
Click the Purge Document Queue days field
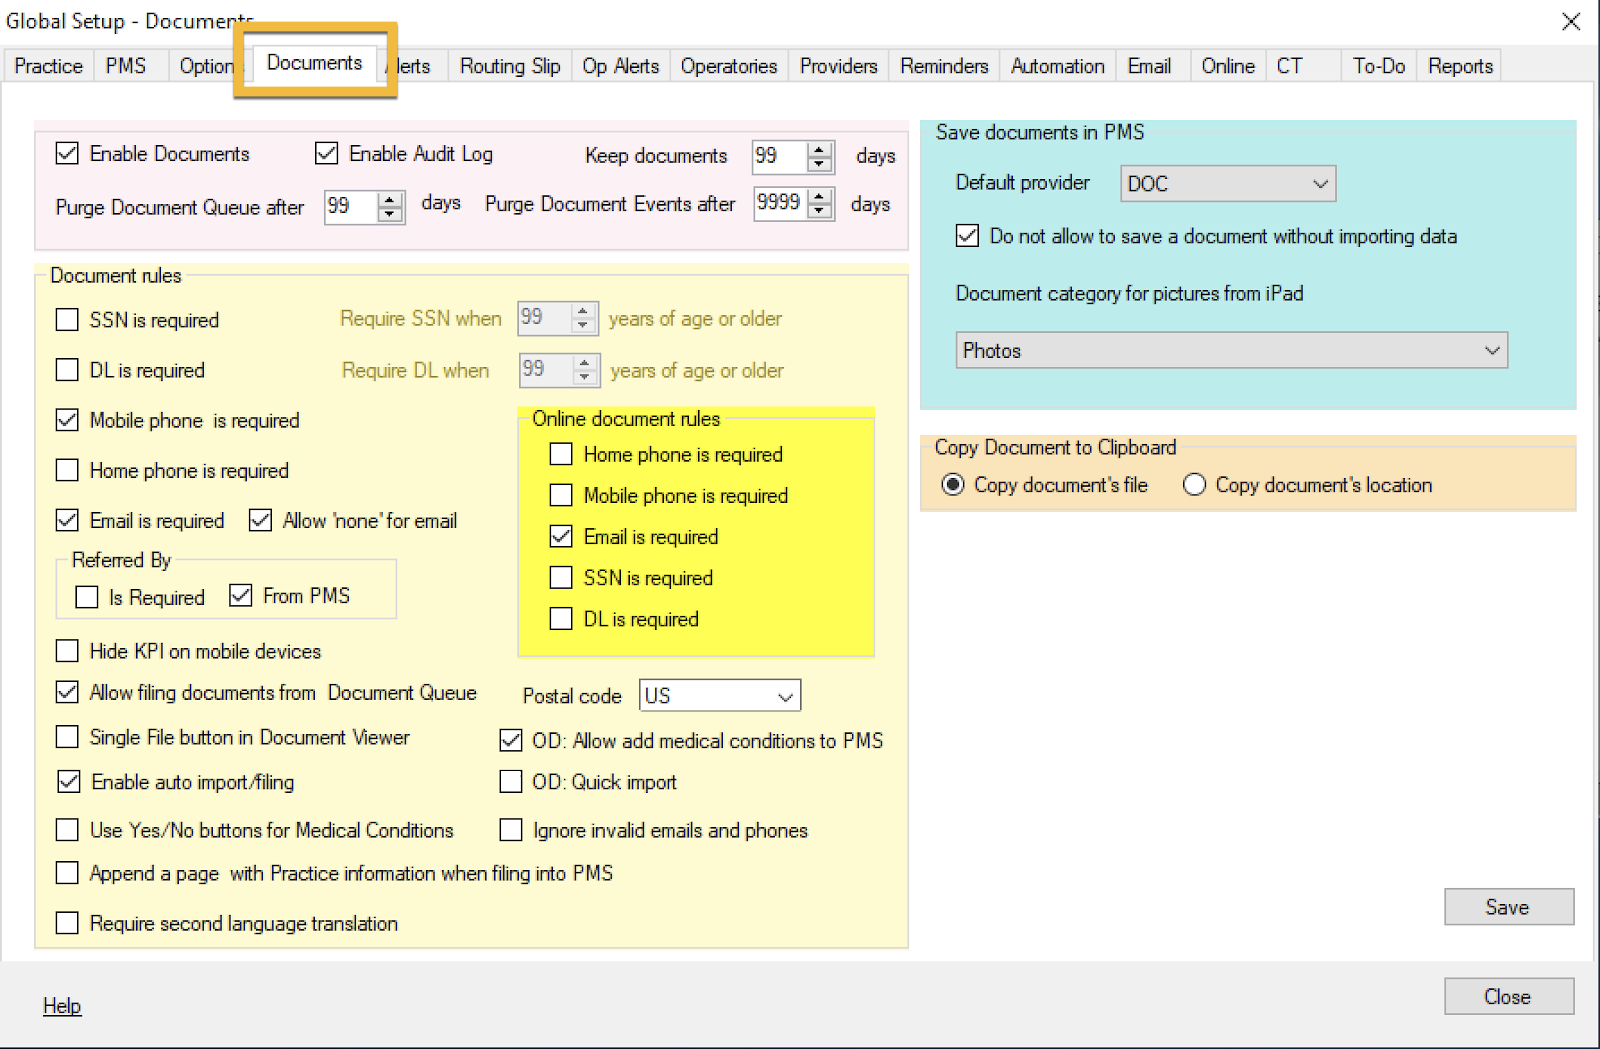point(351,206)
